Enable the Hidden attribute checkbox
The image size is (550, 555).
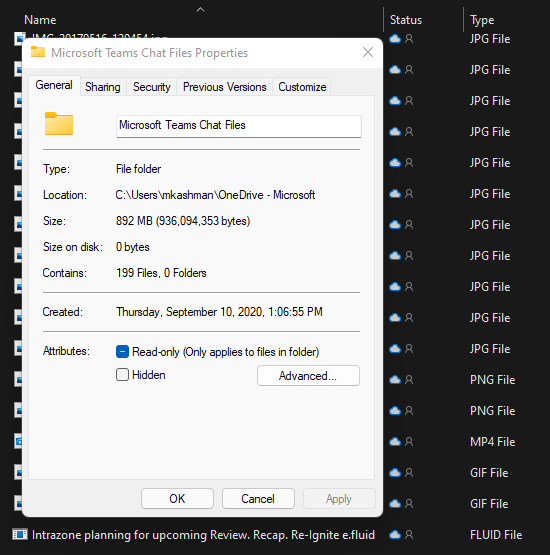coord(122,375)
